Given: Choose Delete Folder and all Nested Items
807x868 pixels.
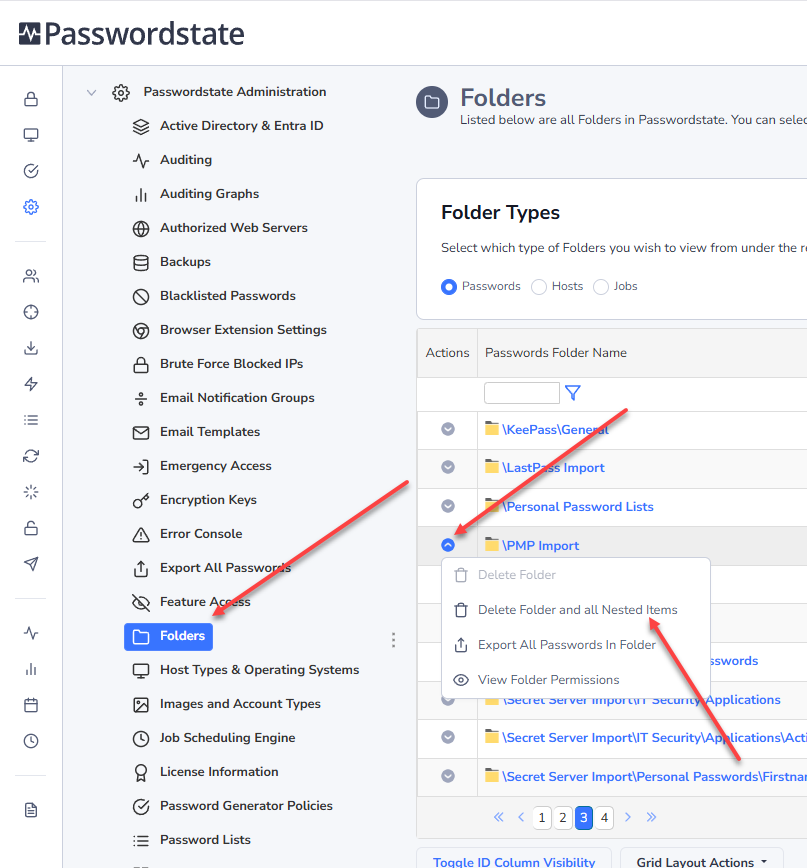Looking at the screenshot, I should [576, 609].
